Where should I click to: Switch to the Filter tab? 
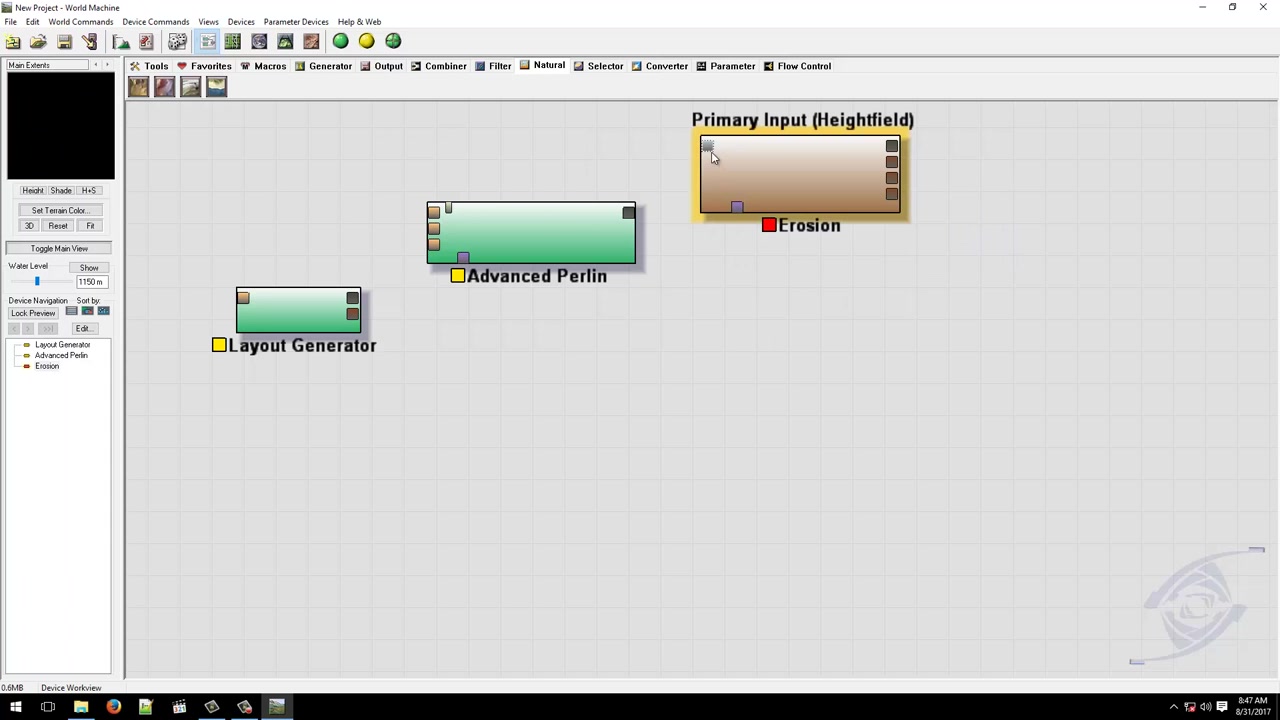(493, 66)
